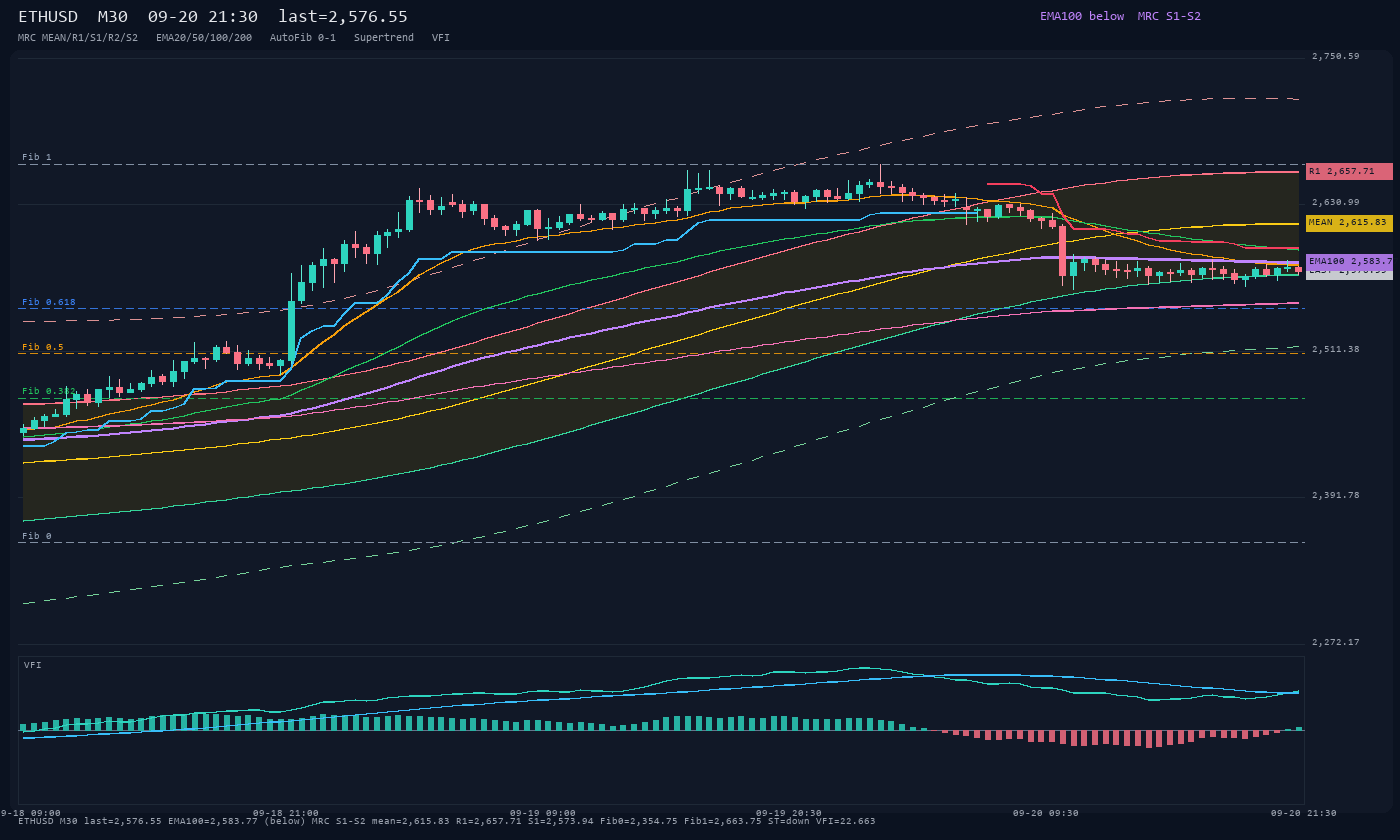Image resolution: width=1400 pixels, height=840 pixels.
Task: Click the ETHUSD symbol in the title
Action: pyautogui.click(x=48, y=16)
